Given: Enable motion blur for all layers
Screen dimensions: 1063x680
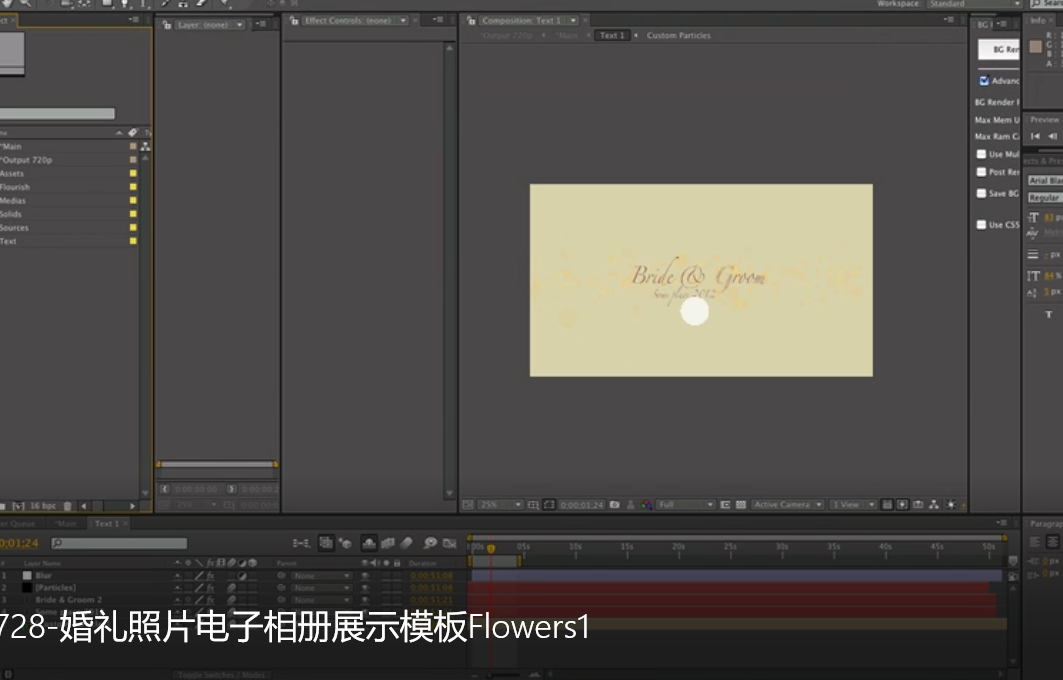Looking at the screenshot, I should [x=407, y=543].
